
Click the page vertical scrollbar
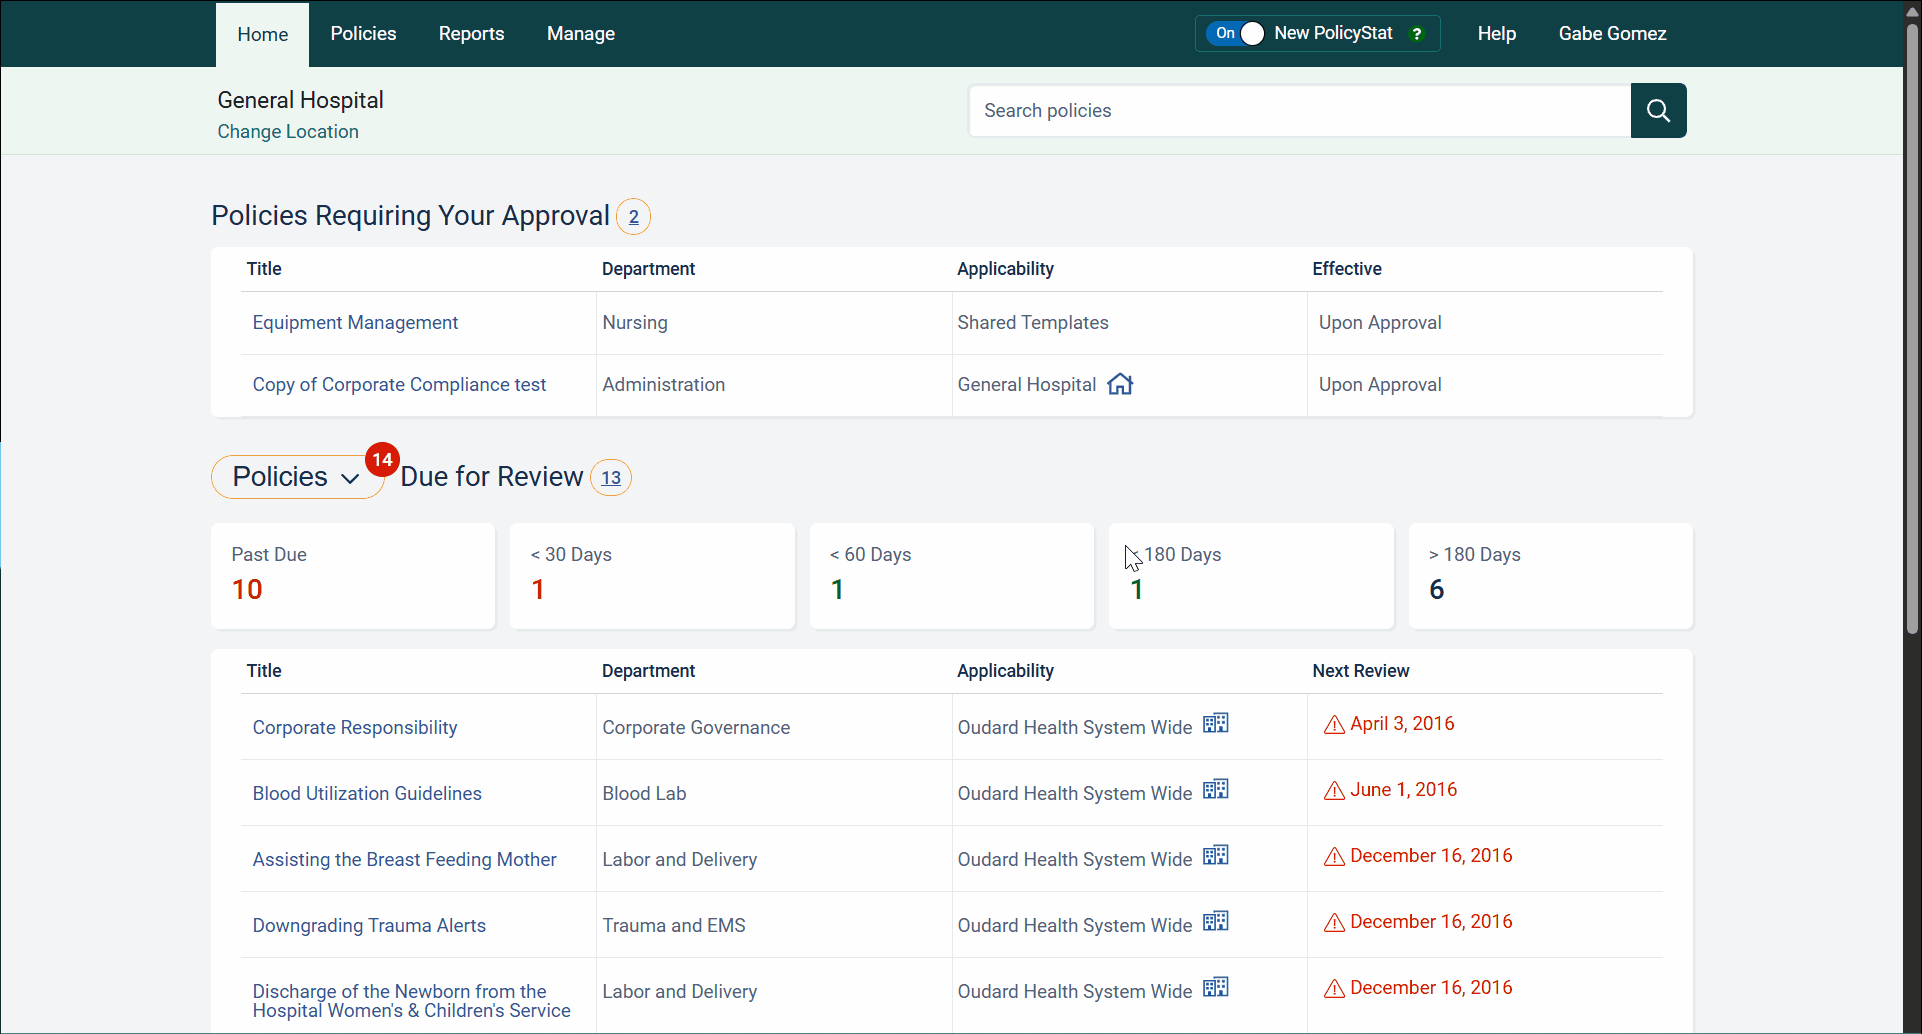1912,330
